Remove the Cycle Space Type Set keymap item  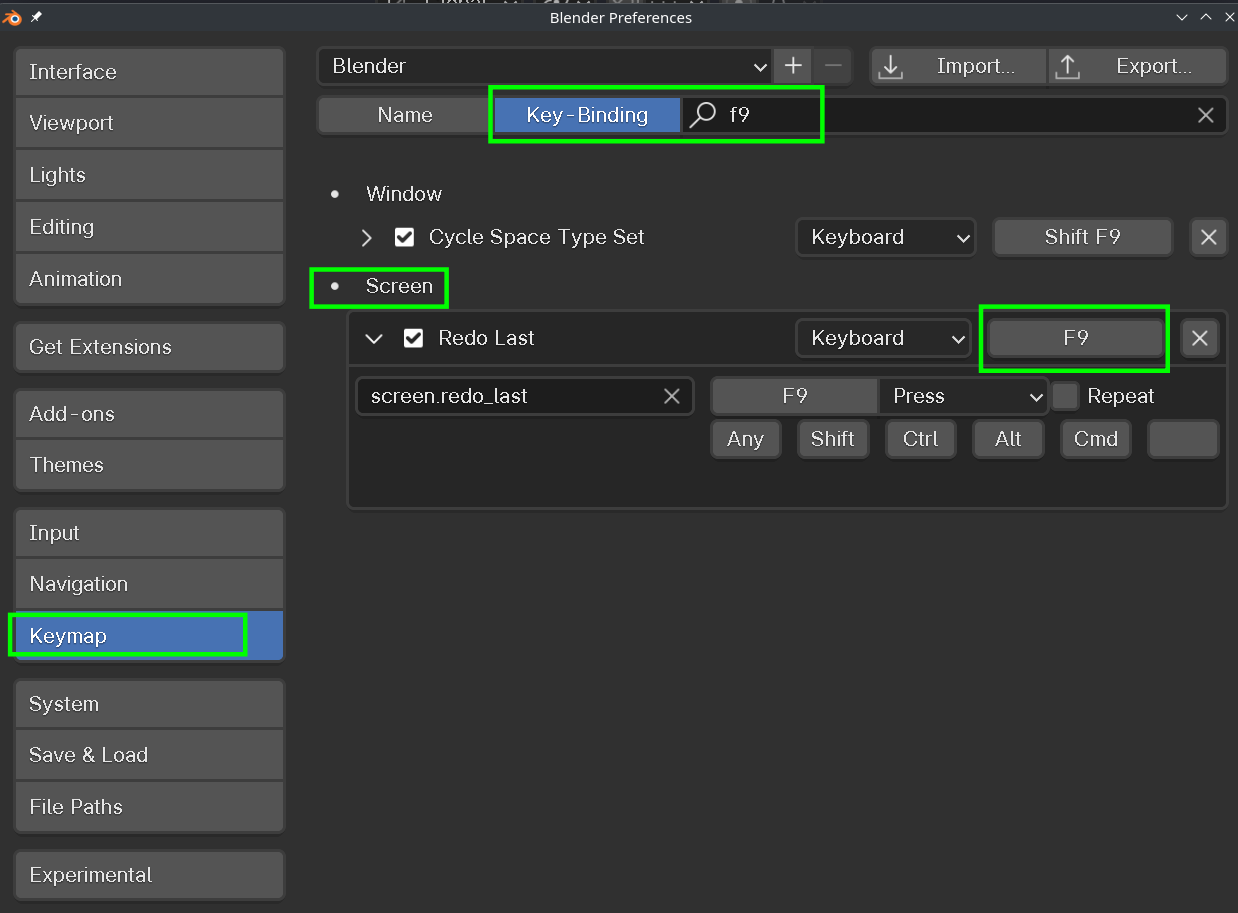[x=1208, y=237]
